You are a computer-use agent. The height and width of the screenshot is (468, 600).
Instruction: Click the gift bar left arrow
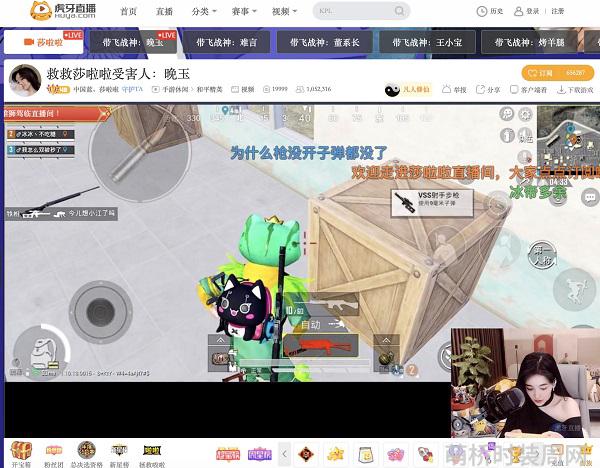coord(284,454)
